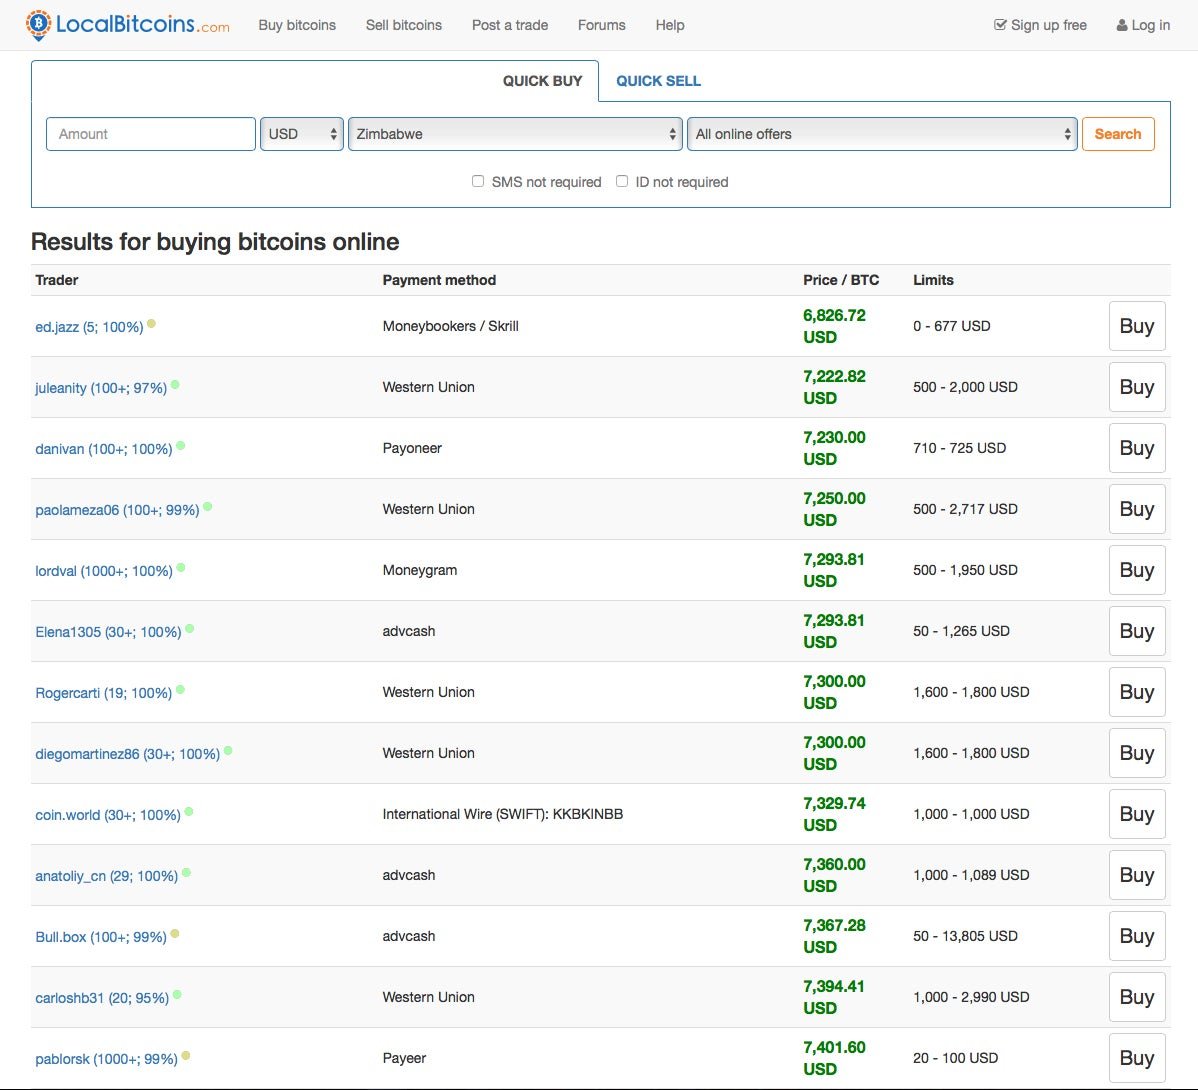Click Rogercarti online status dot
The image size is (1198, 1090).
click(x=180, y=690)
